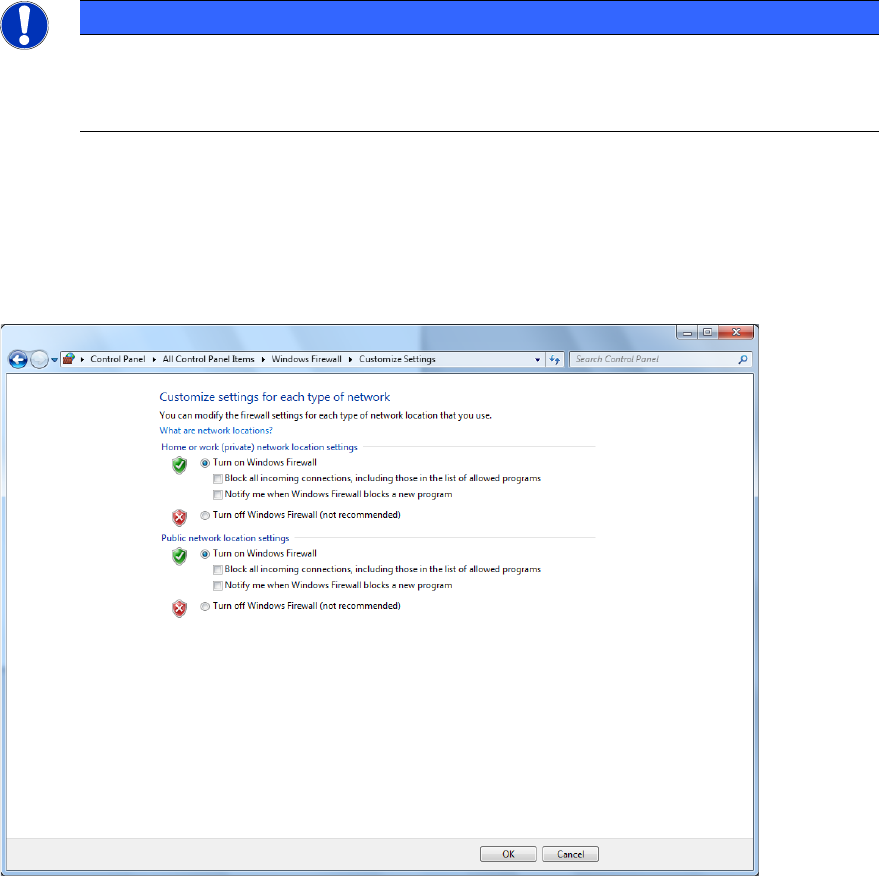This screenshot has height=876, width=879.
Task: Click the Refresh button in address bar
Action: point(554,360)
